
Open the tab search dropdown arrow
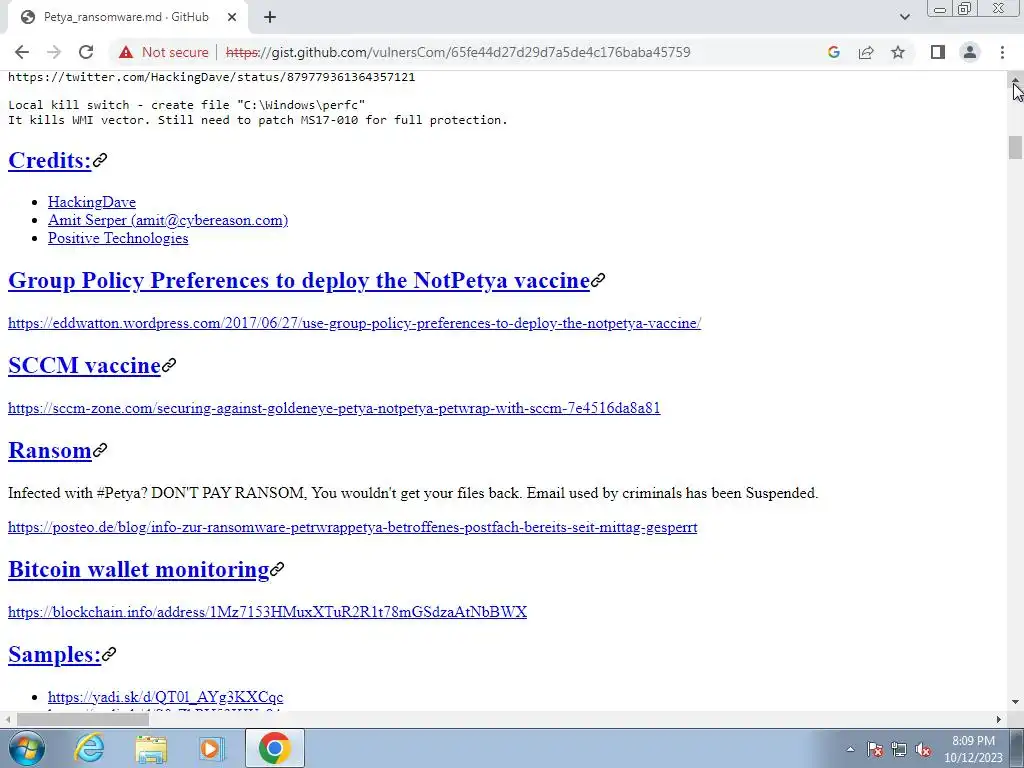pos(904,17)
